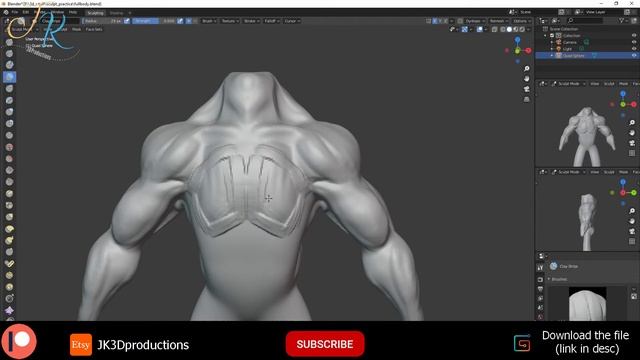Select the Pinch brush tool
This screenshot has width=640, height=360.
click(9, 205)
